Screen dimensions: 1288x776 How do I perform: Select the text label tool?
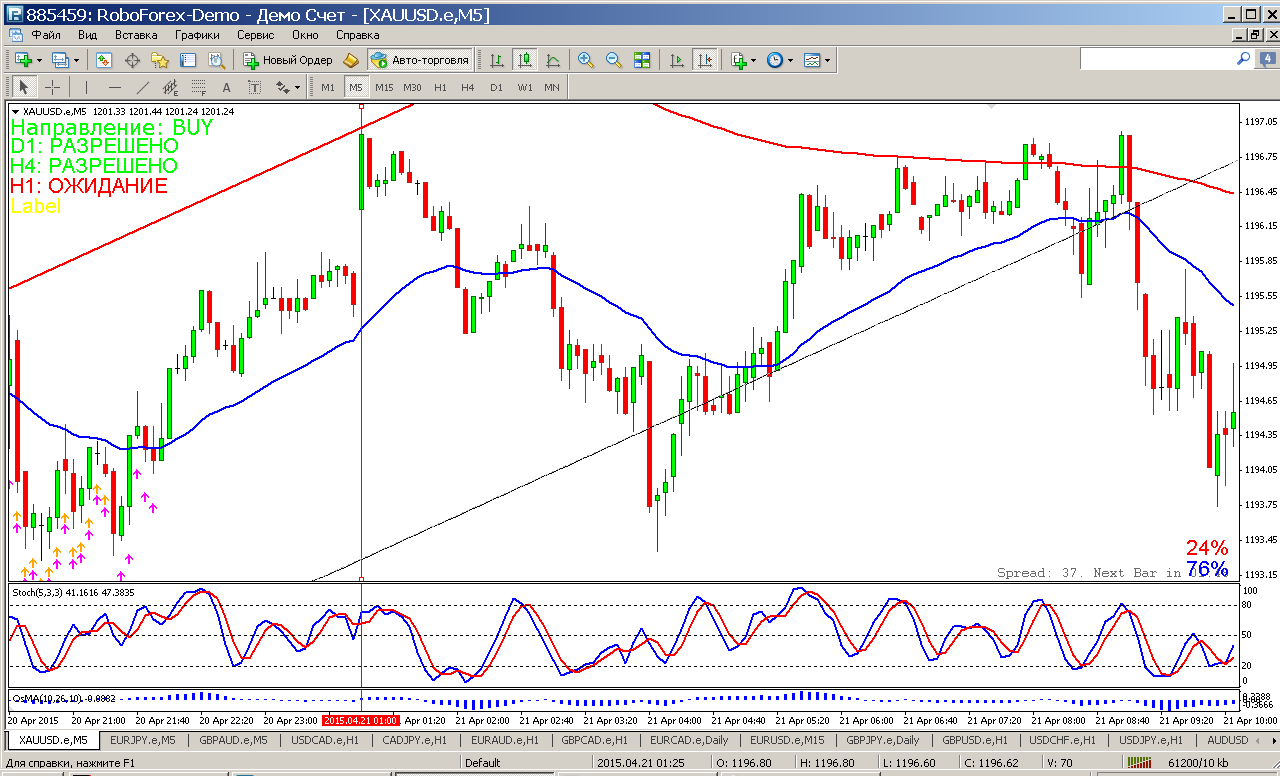point(255,87)
